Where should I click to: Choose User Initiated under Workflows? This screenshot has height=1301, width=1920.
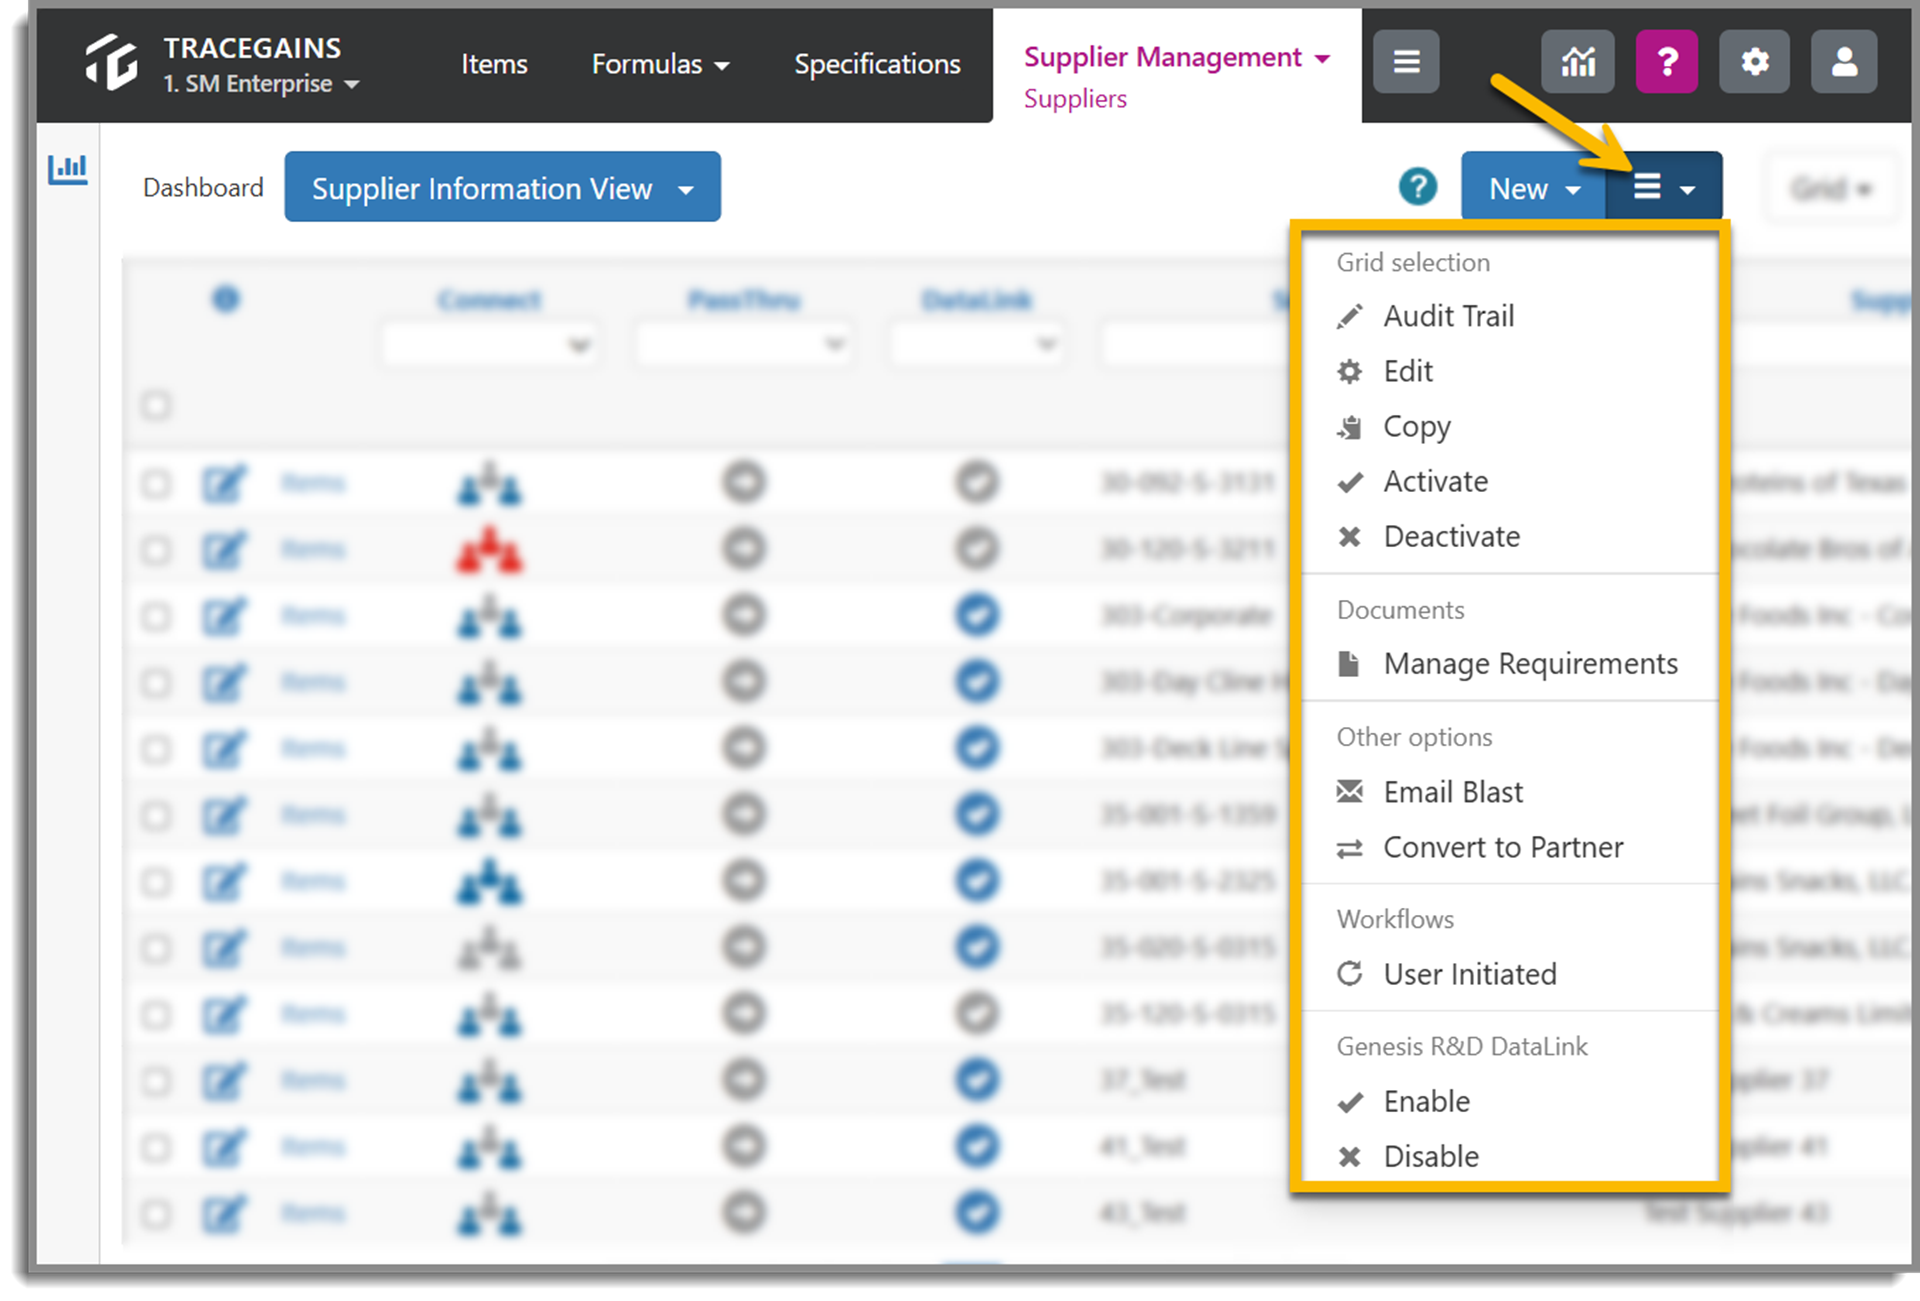(1470, 974)
